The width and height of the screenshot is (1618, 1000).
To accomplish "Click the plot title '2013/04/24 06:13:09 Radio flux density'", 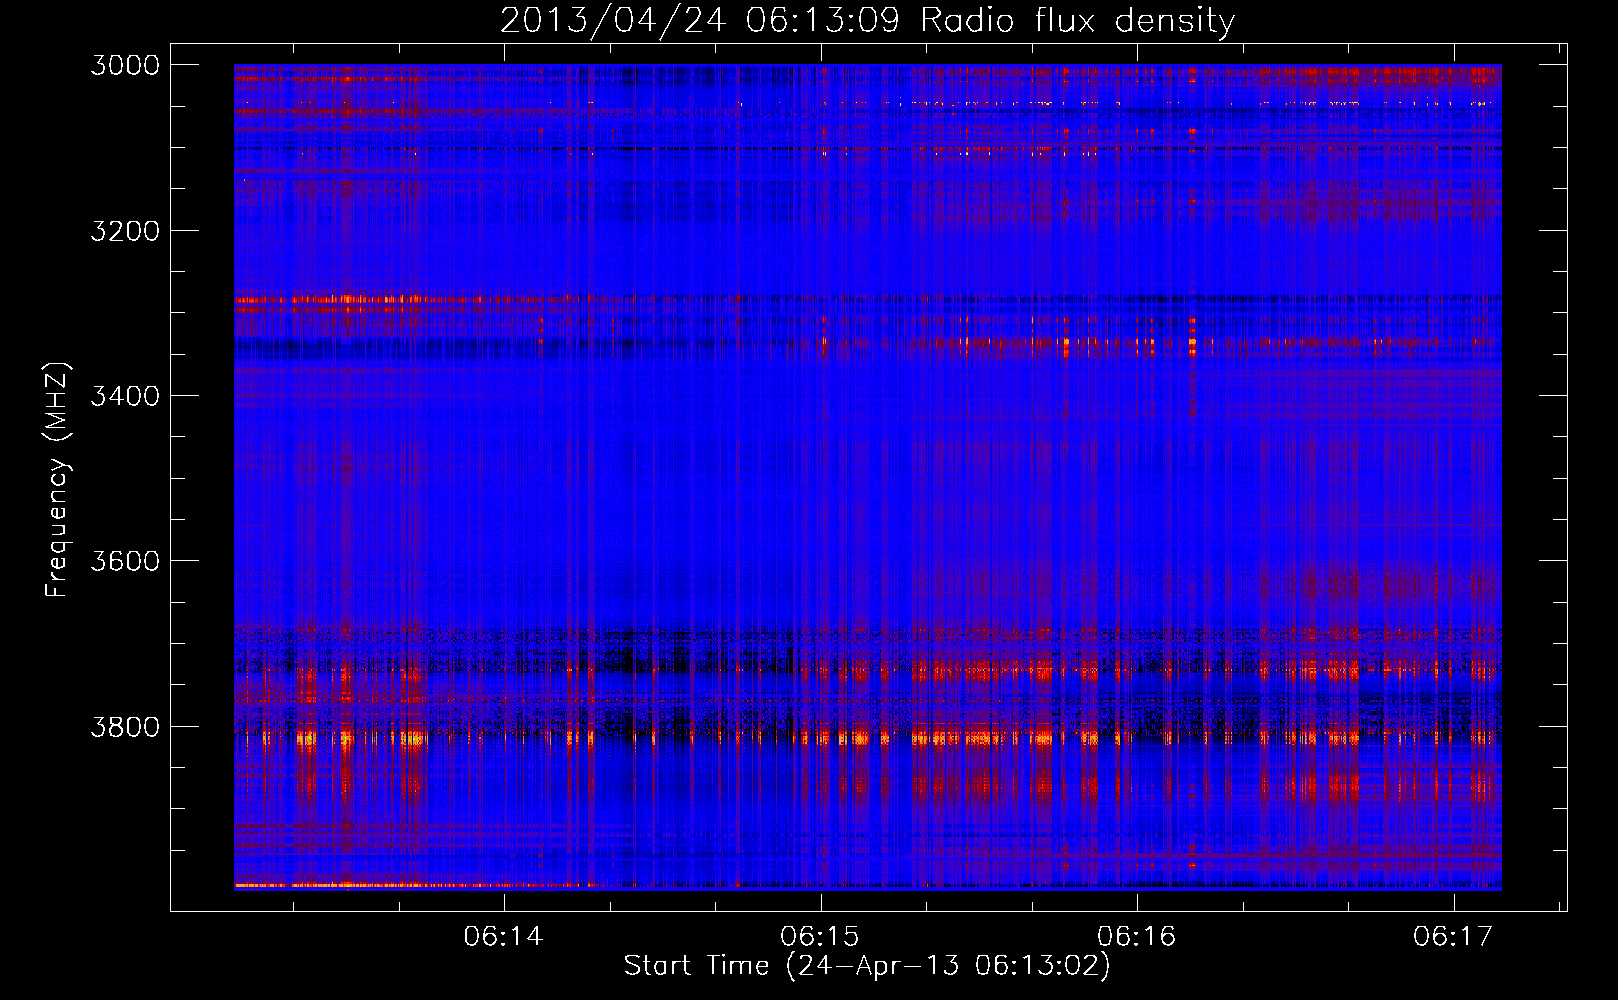I will pos(867,20).
